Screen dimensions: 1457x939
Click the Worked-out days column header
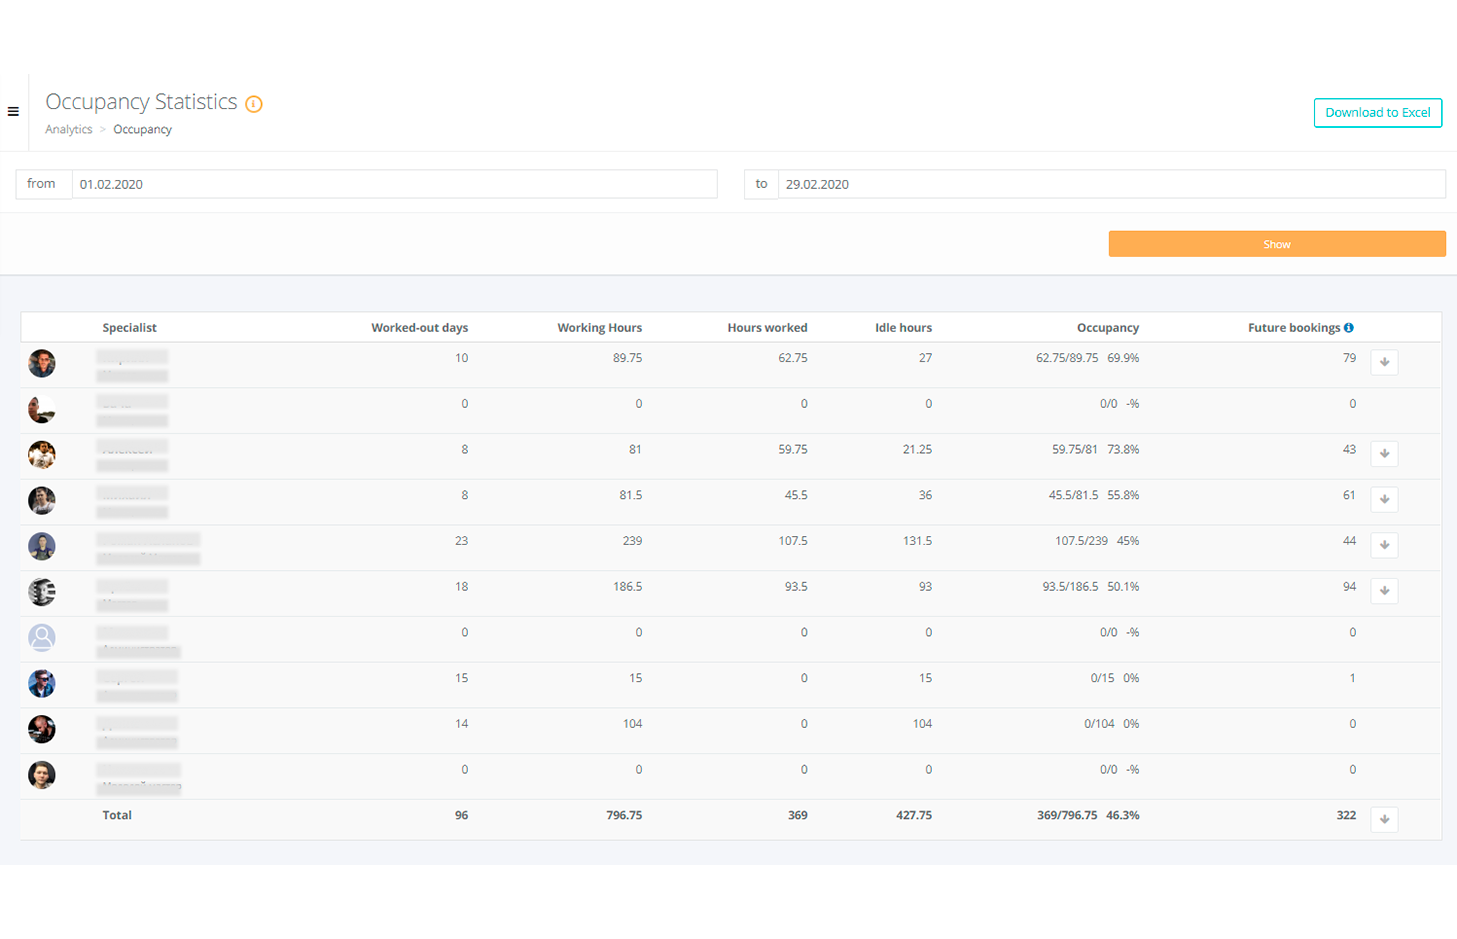click(x=419, y=328)
